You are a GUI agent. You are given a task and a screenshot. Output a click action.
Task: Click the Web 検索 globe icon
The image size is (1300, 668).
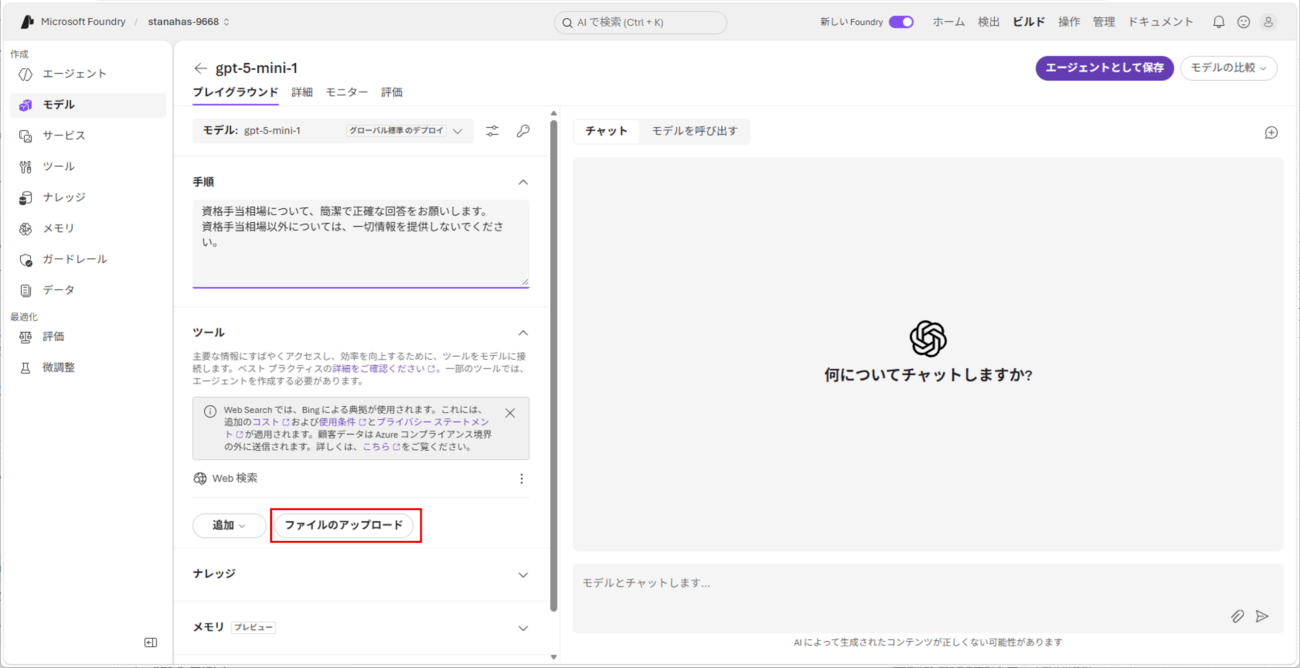(x=200, y=479)
